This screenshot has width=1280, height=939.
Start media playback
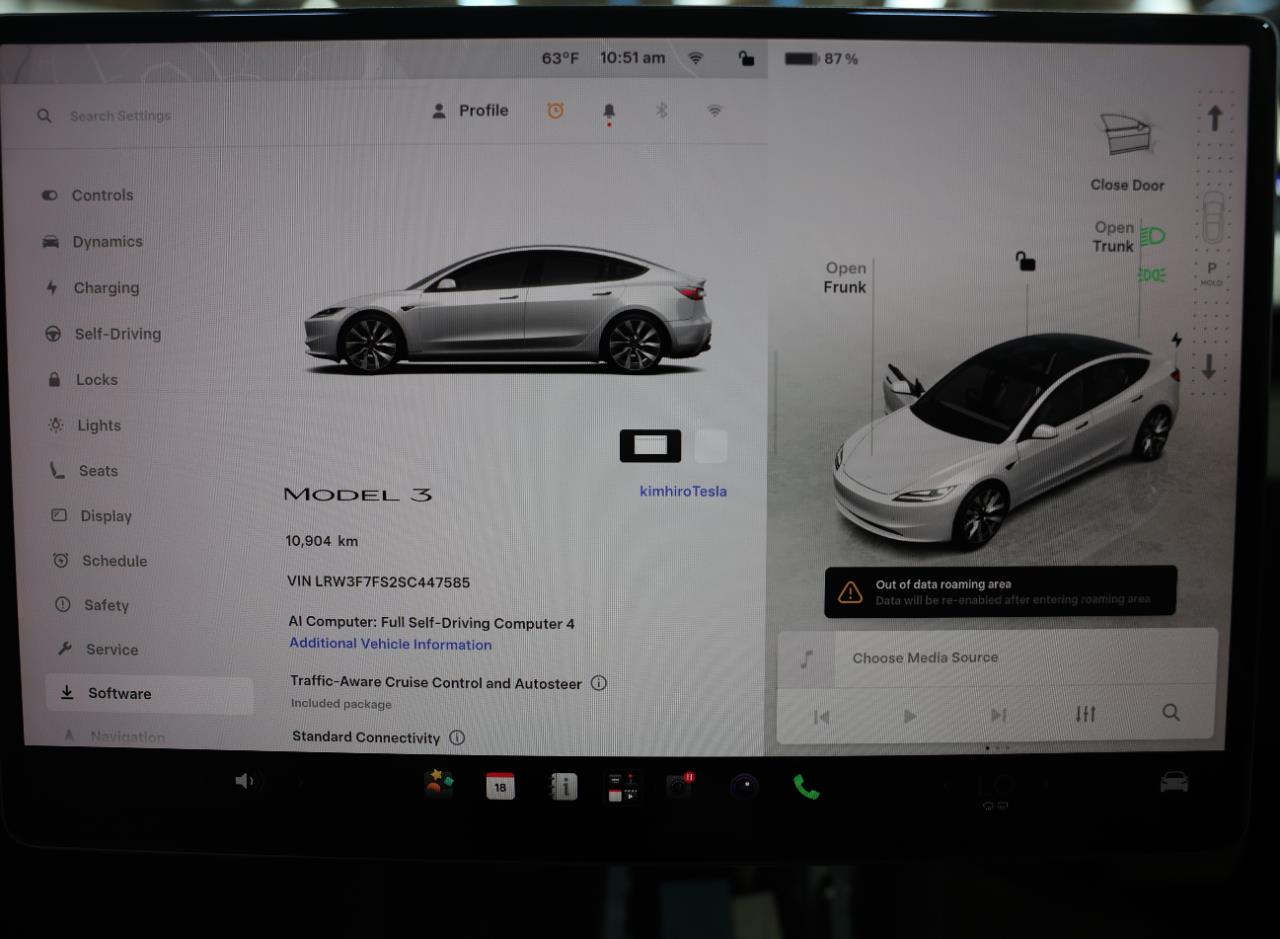point(910,716)
